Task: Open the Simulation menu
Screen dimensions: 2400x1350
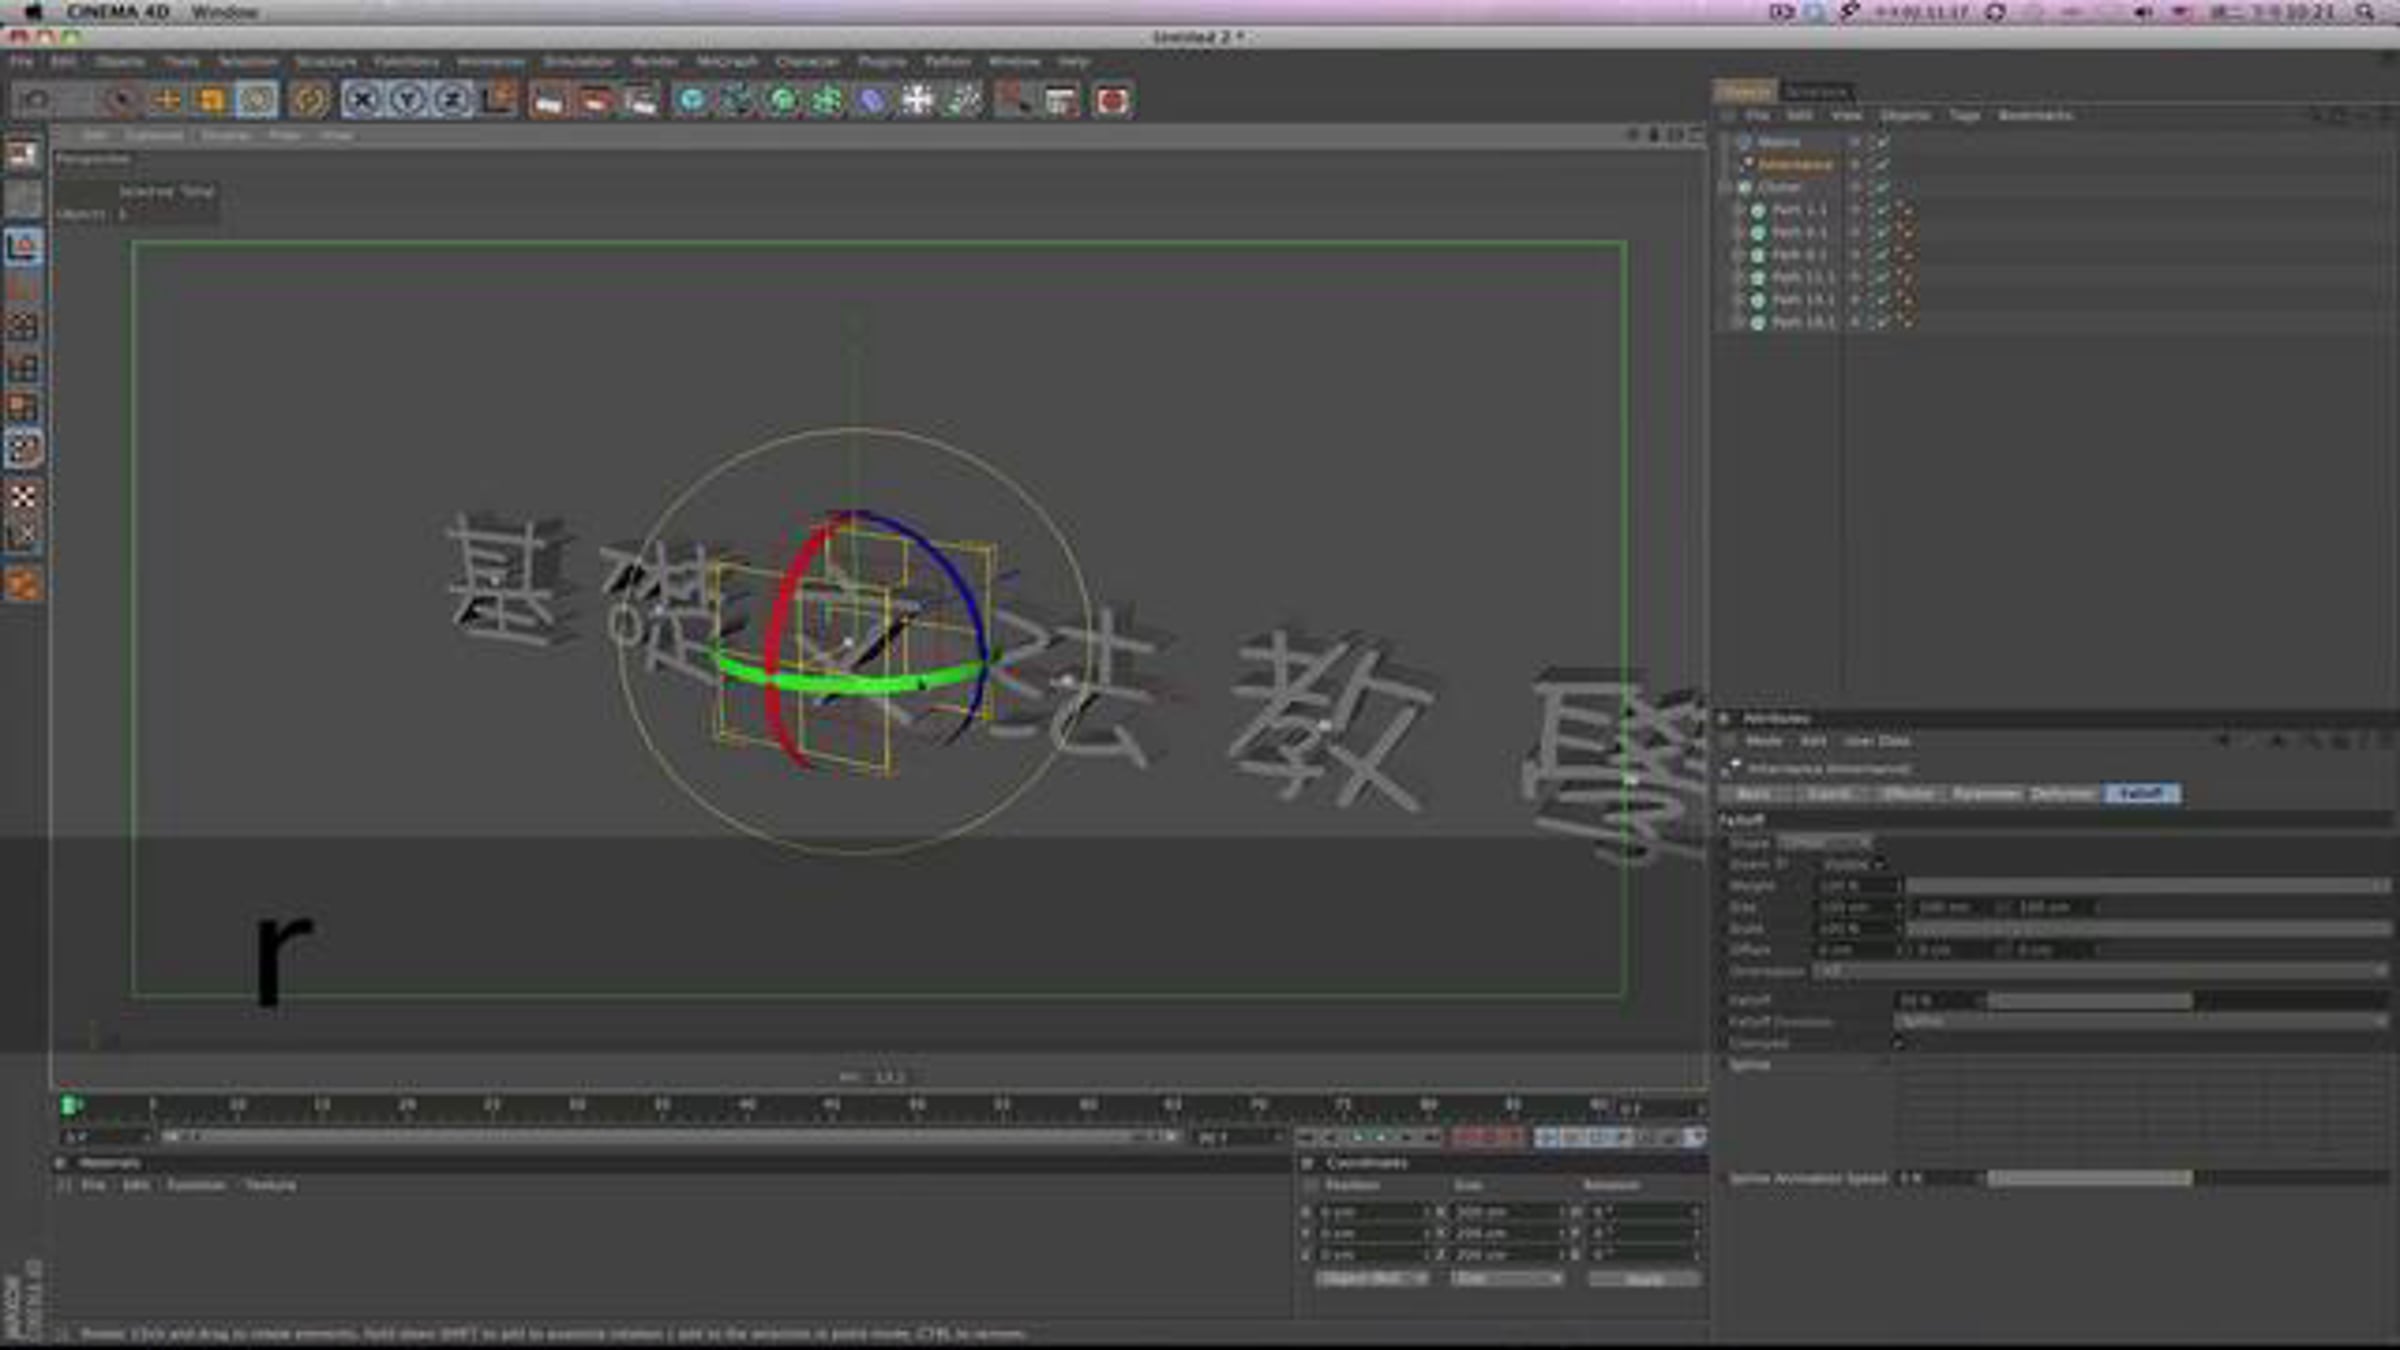Action: (x=578, y=61)
